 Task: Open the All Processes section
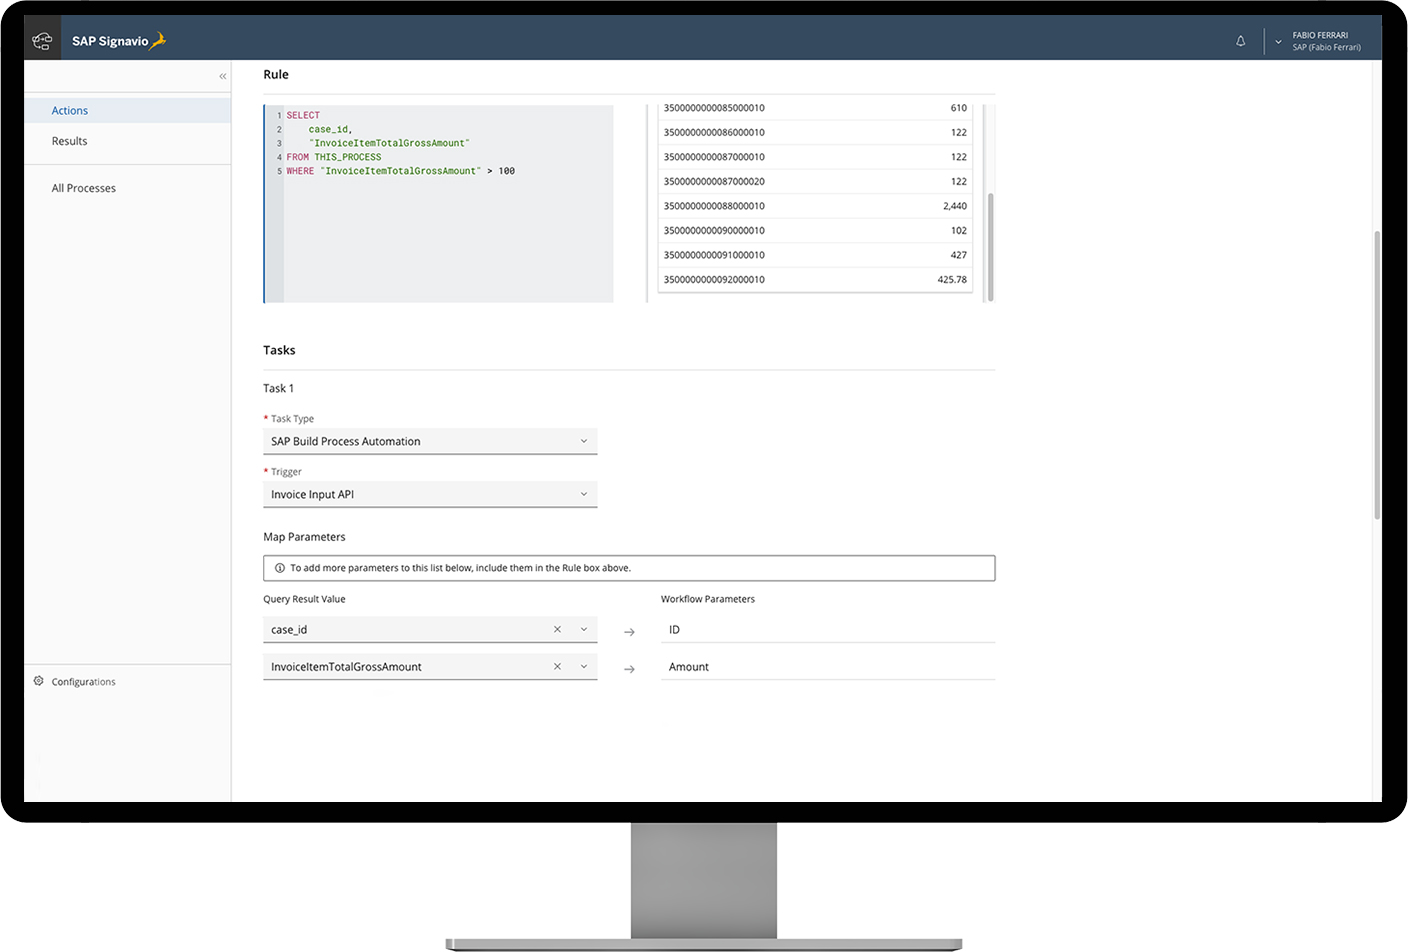tap(84, 188)
